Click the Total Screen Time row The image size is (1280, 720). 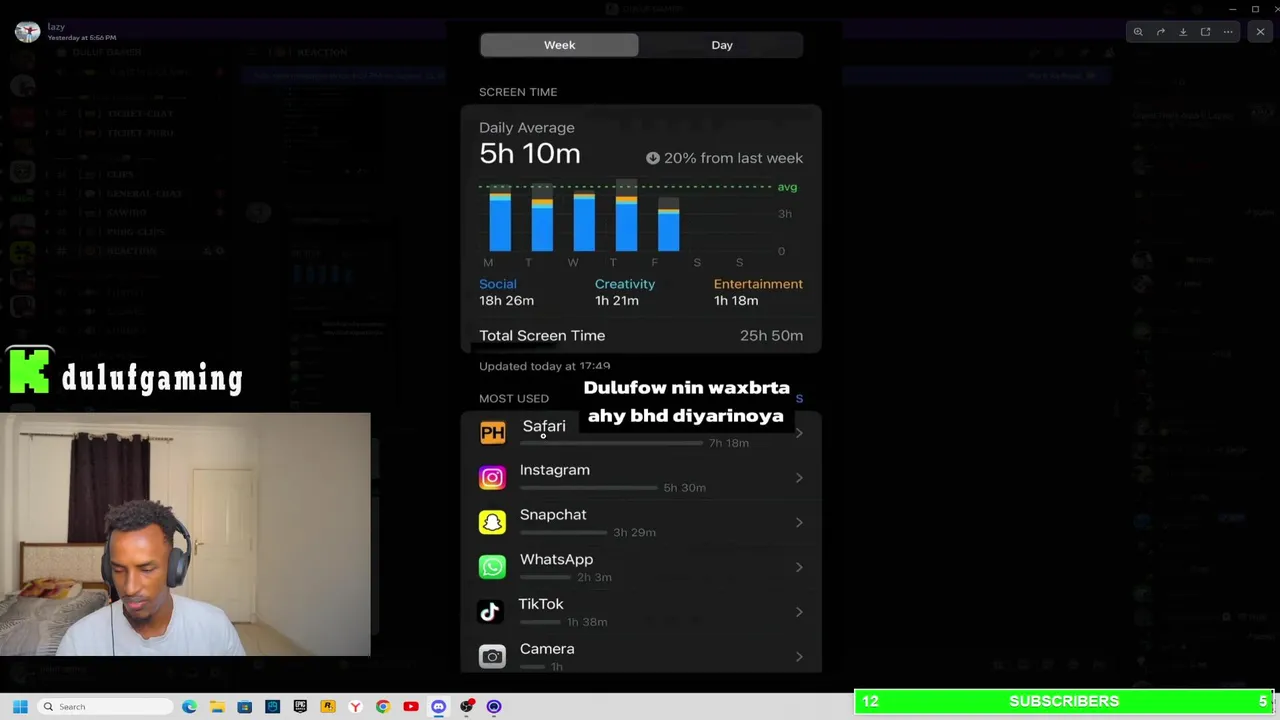[x=641, y=336]
